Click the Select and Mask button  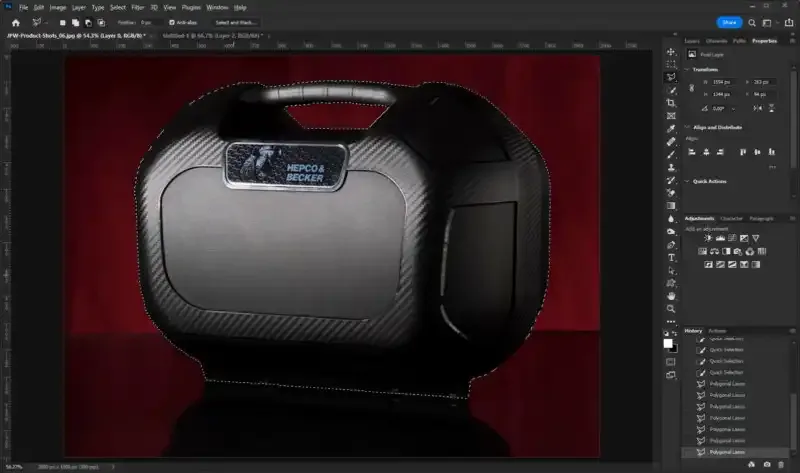[x=236, y=21]
